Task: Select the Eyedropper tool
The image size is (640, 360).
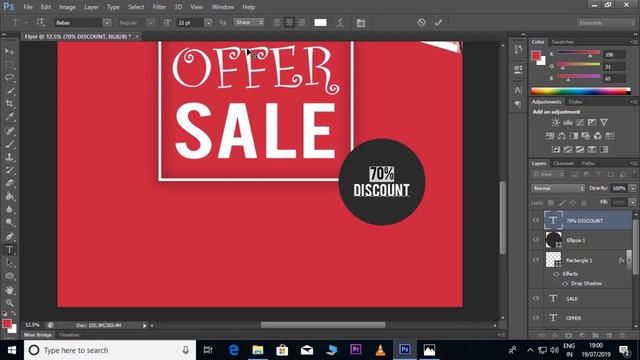Action: tap(9, 117)
